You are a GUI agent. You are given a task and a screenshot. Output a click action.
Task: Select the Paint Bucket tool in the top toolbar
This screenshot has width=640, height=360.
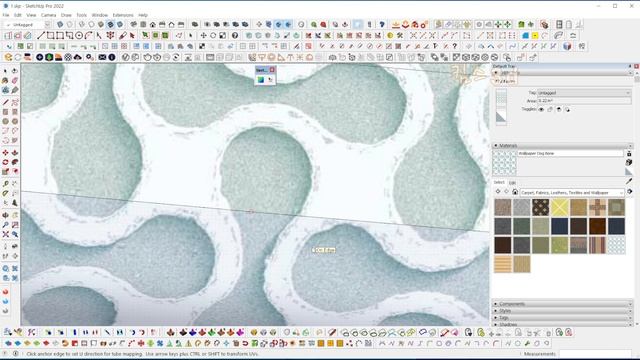pyautogui.click(x=123, y=36)
